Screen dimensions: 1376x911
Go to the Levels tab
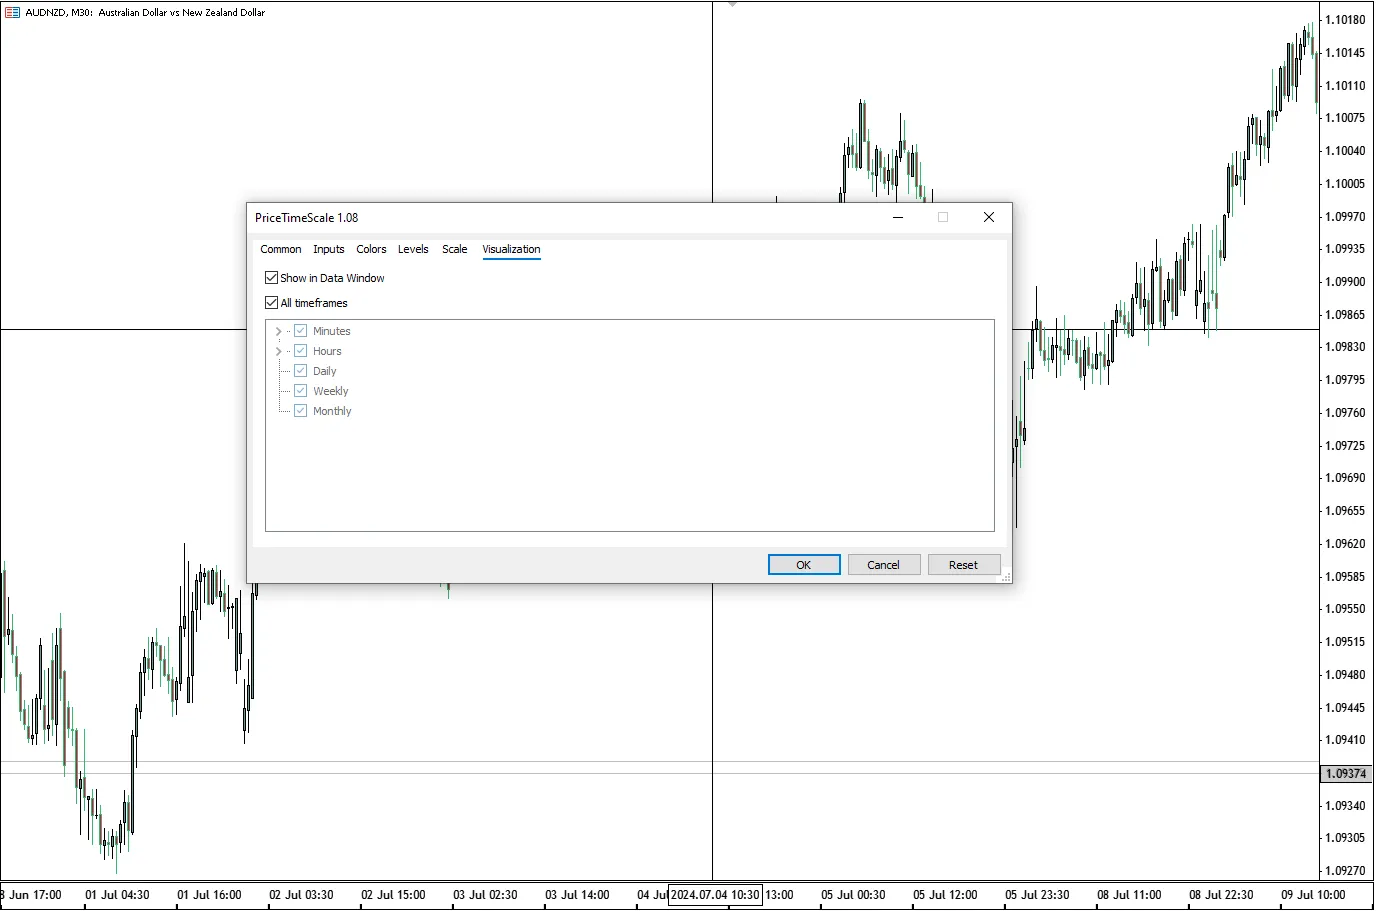(413, 250)
